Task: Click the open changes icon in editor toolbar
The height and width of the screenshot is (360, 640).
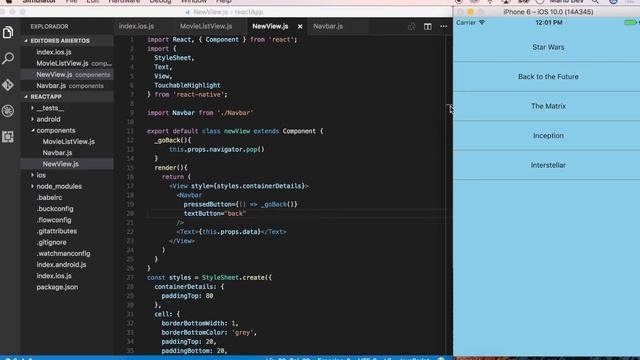Action: tap(411, 27)
